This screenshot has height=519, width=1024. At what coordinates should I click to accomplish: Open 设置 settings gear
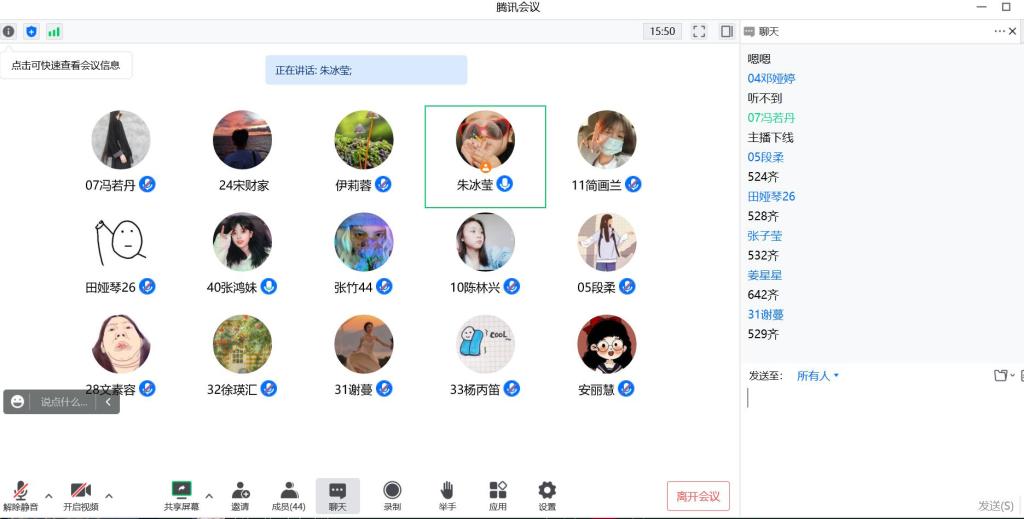547,495
